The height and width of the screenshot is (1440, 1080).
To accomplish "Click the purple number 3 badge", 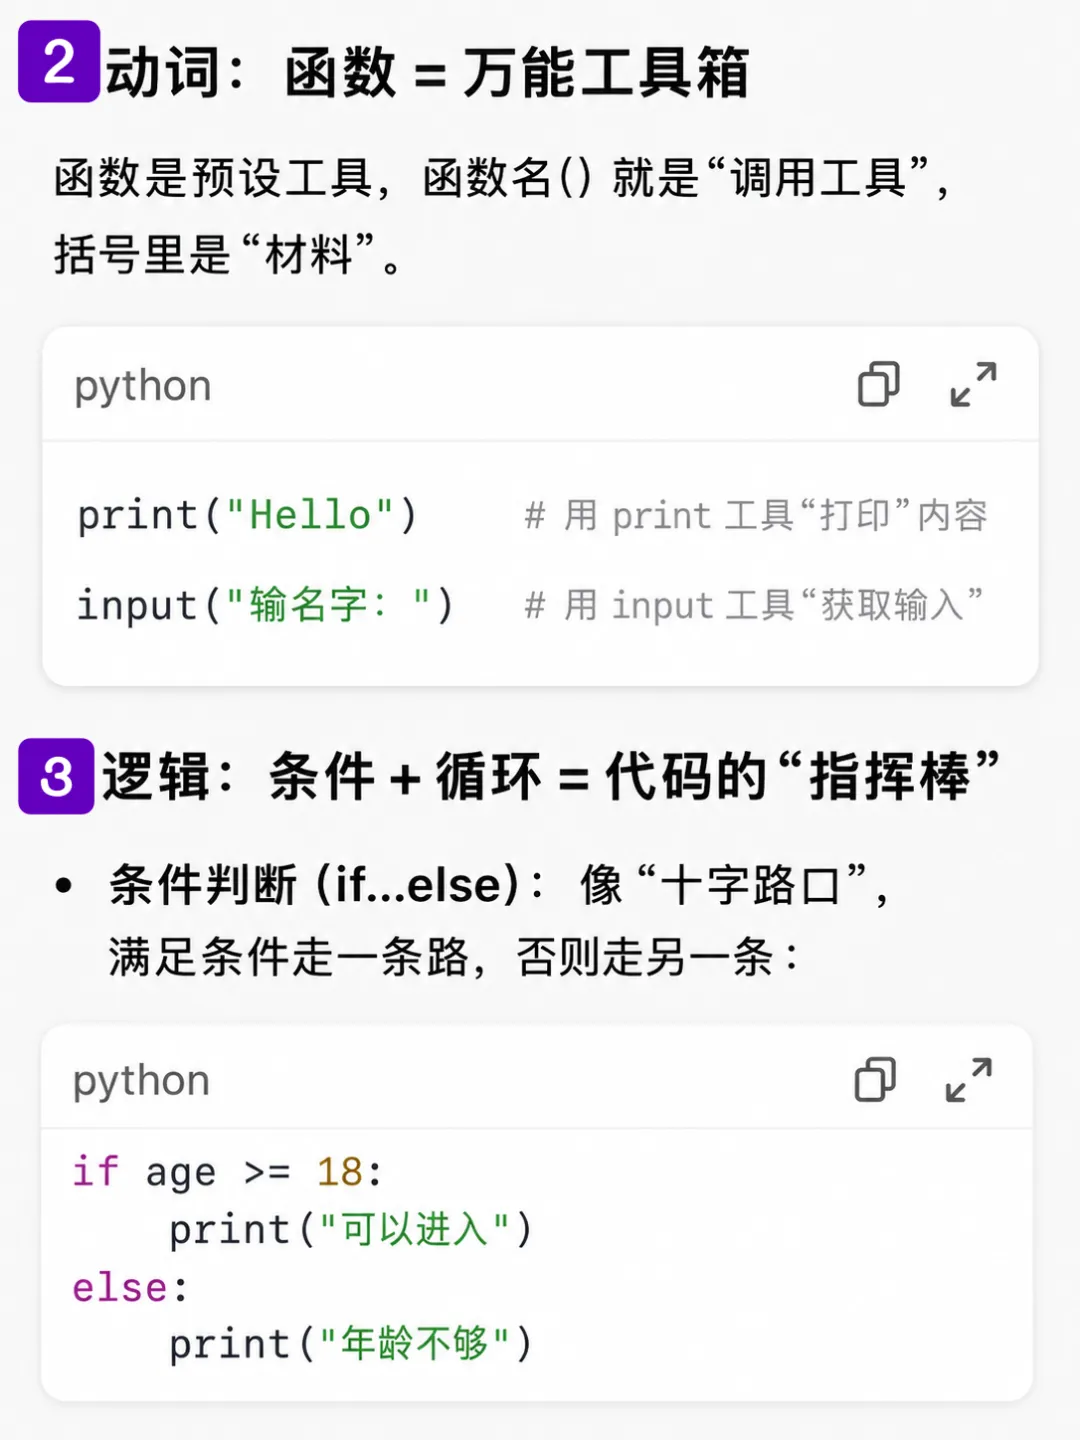I will coord(56,776).
